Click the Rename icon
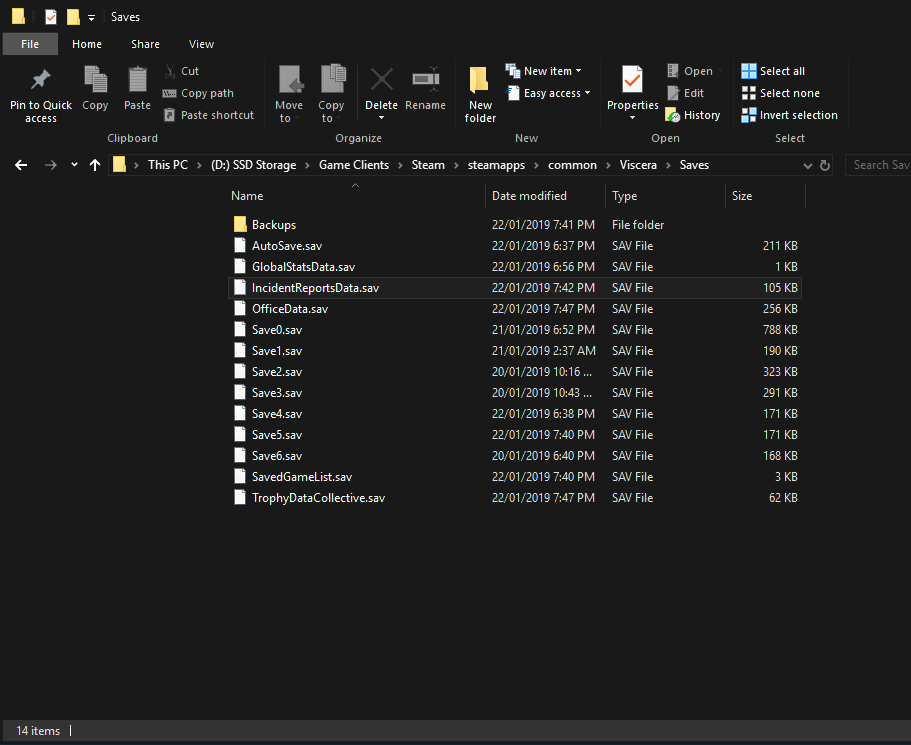The image size is (911, 745). pos(426,80)
